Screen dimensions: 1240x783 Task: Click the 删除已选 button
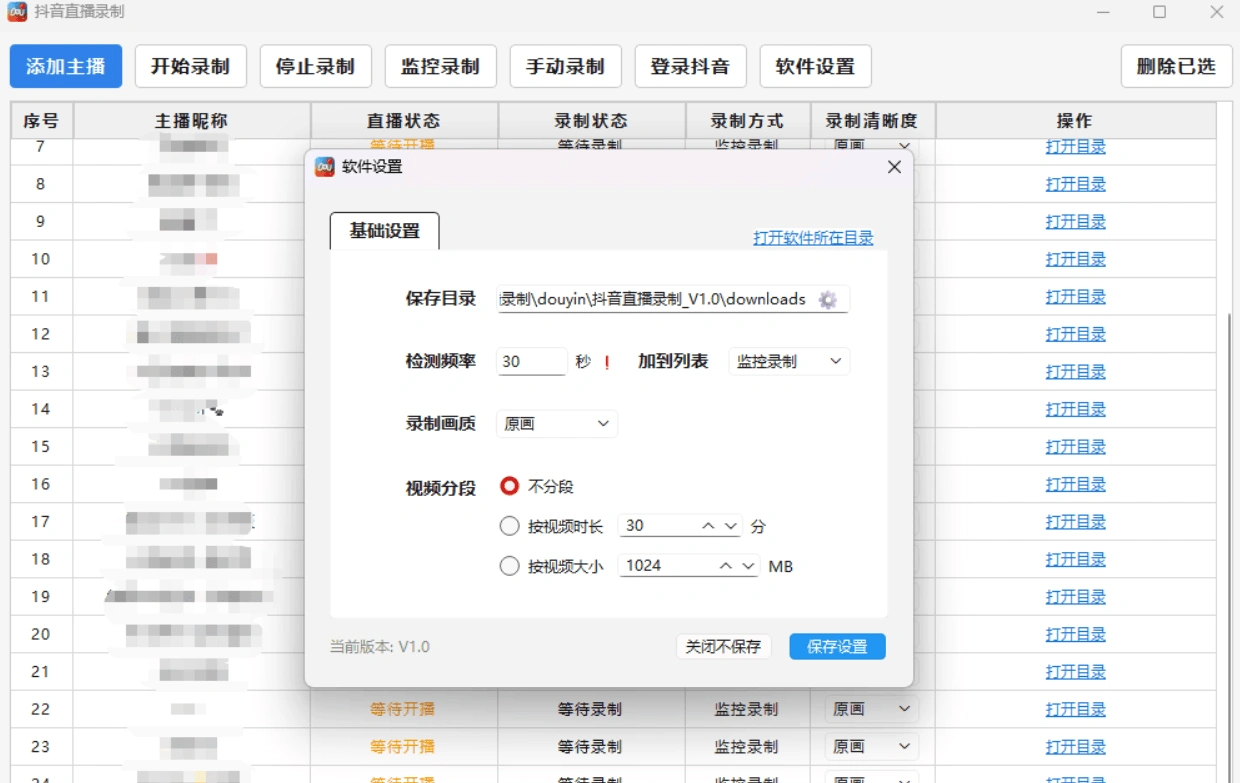[1176, 67]
